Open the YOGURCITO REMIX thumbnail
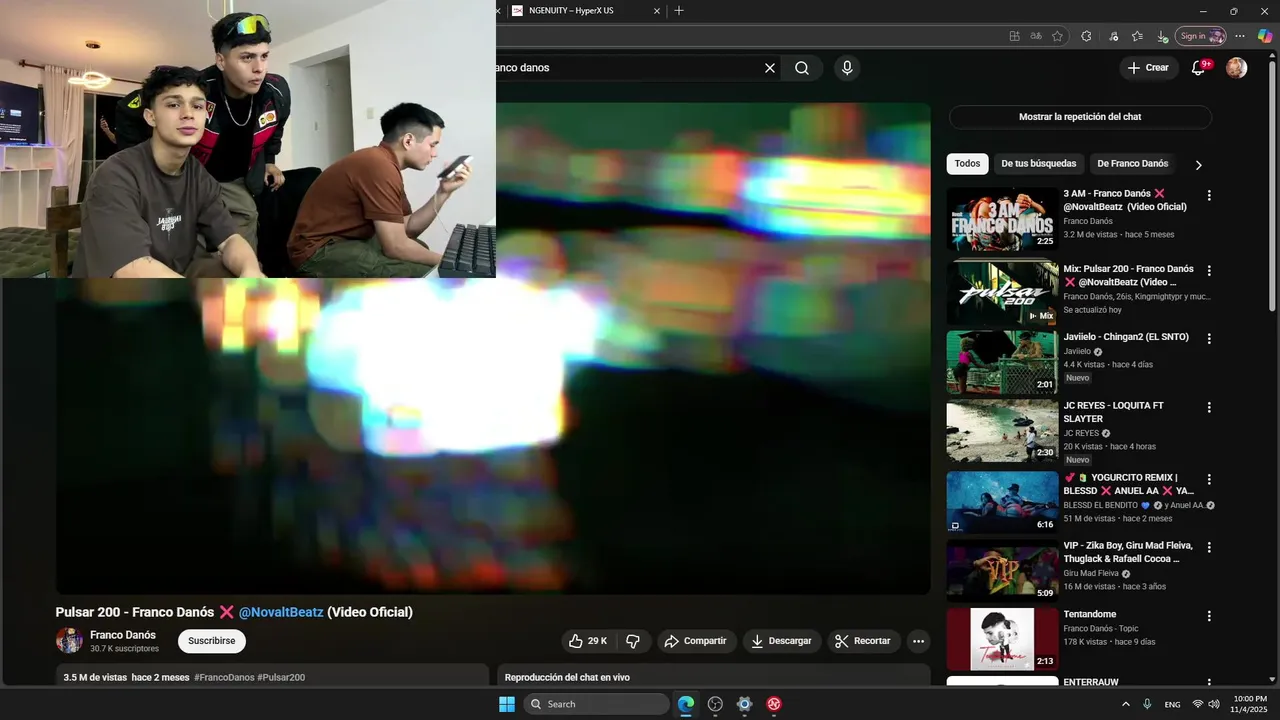The image size is (1280, 720). coord(1002,502)
